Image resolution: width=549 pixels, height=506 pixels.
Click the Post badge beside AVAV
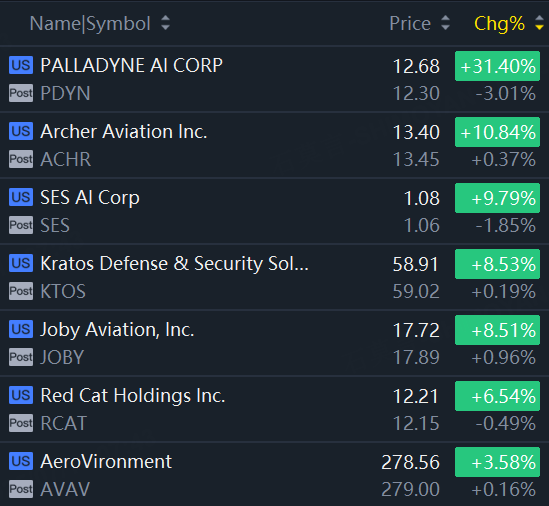point(21,489)
